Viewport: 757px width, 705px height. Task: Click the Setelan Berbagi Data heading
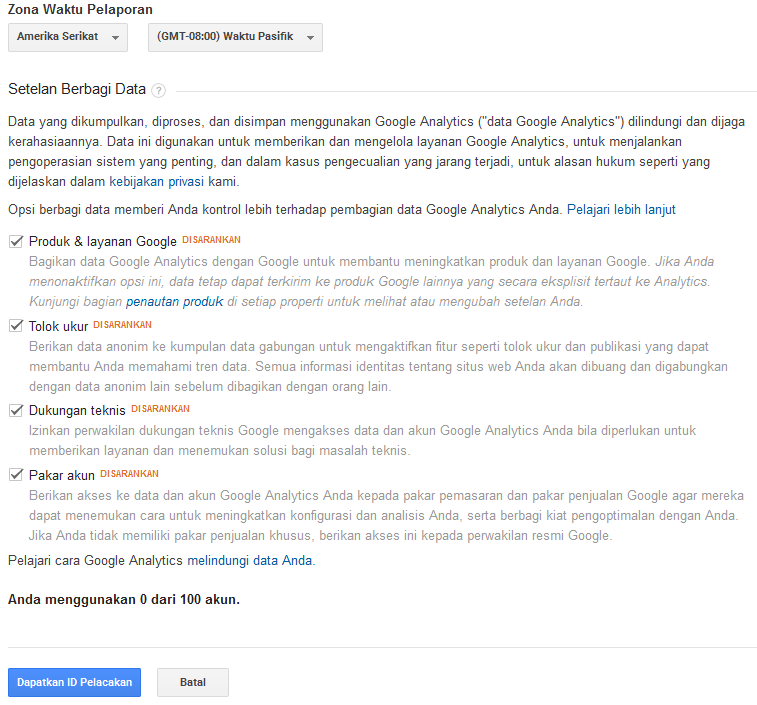coord(76,89)
